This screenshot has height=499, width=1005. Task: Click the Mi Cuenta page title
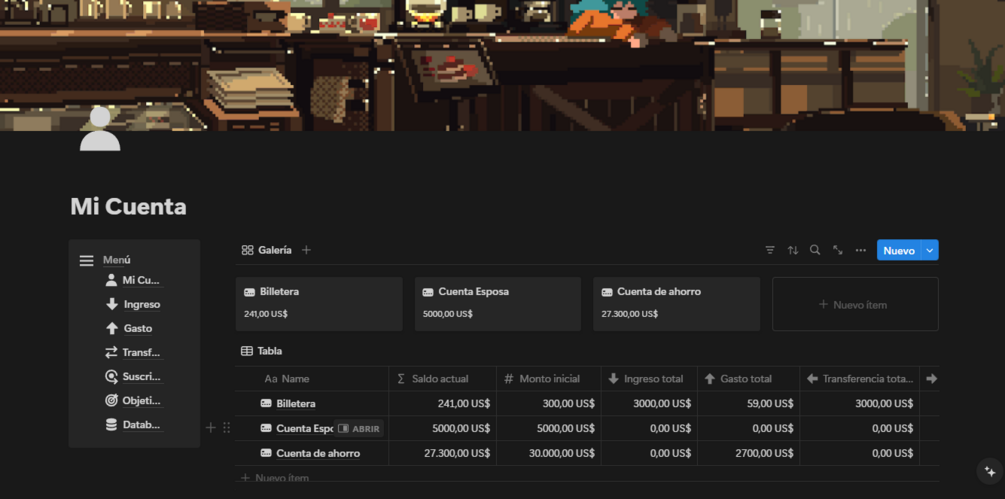coord(128,207)
